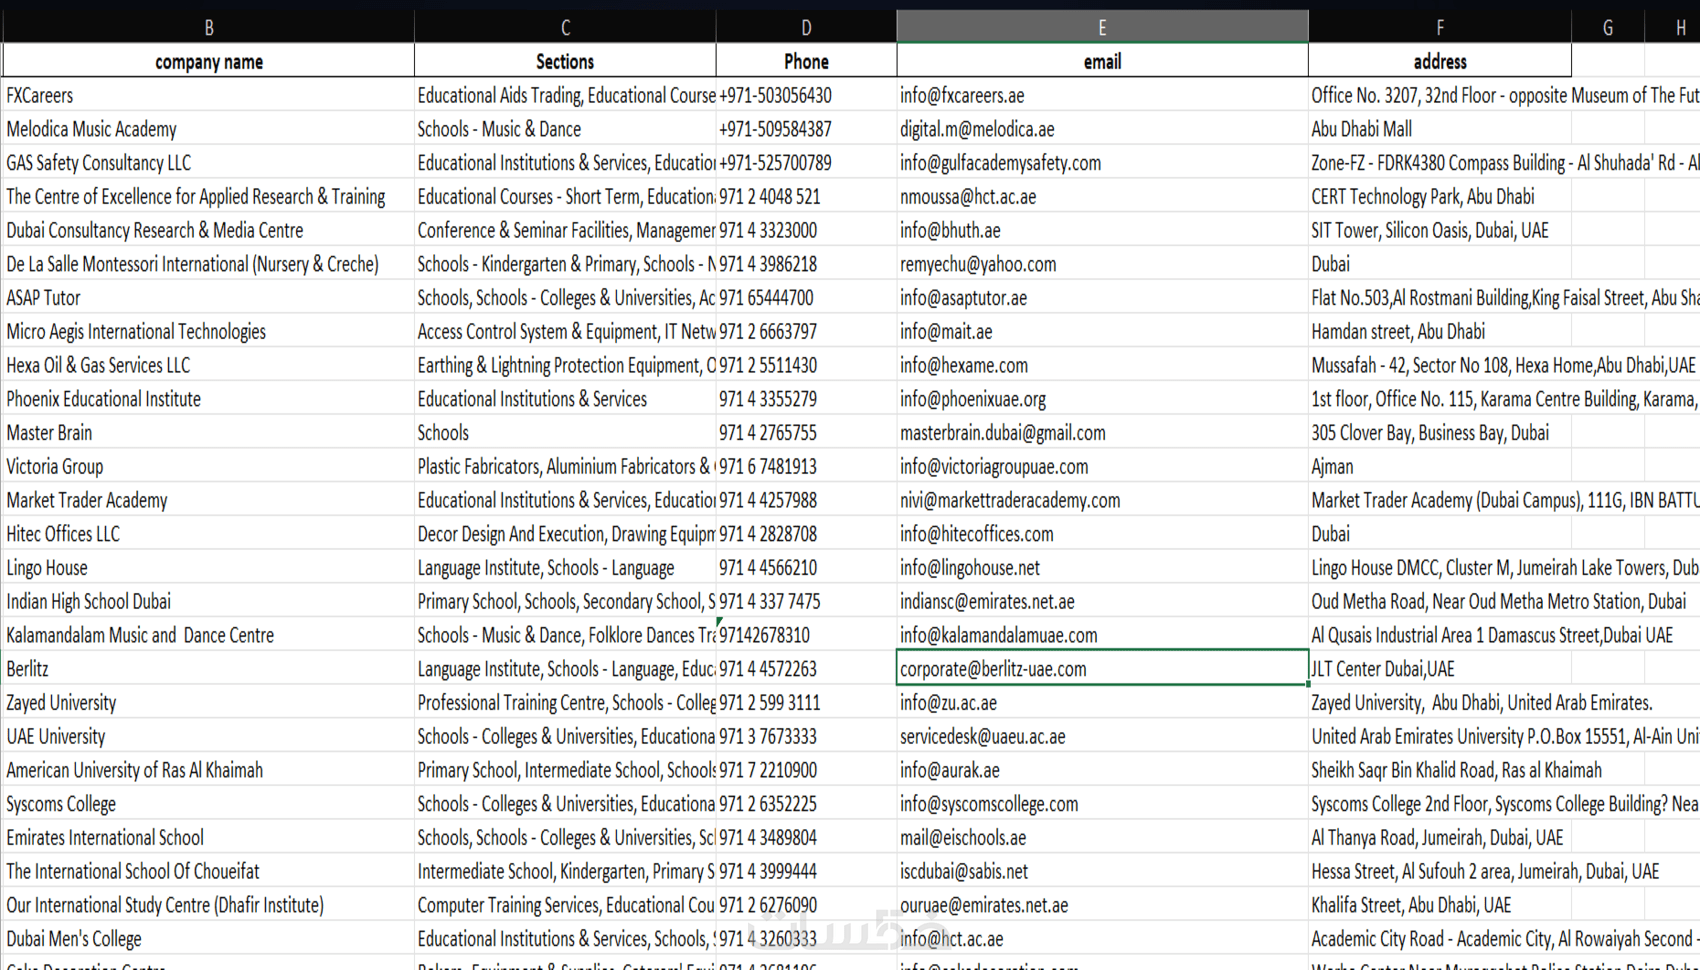Viewport: 1700px width, 970px height.
Task: Select the Master Brain company cell
Action: click(x=208, y=433)
